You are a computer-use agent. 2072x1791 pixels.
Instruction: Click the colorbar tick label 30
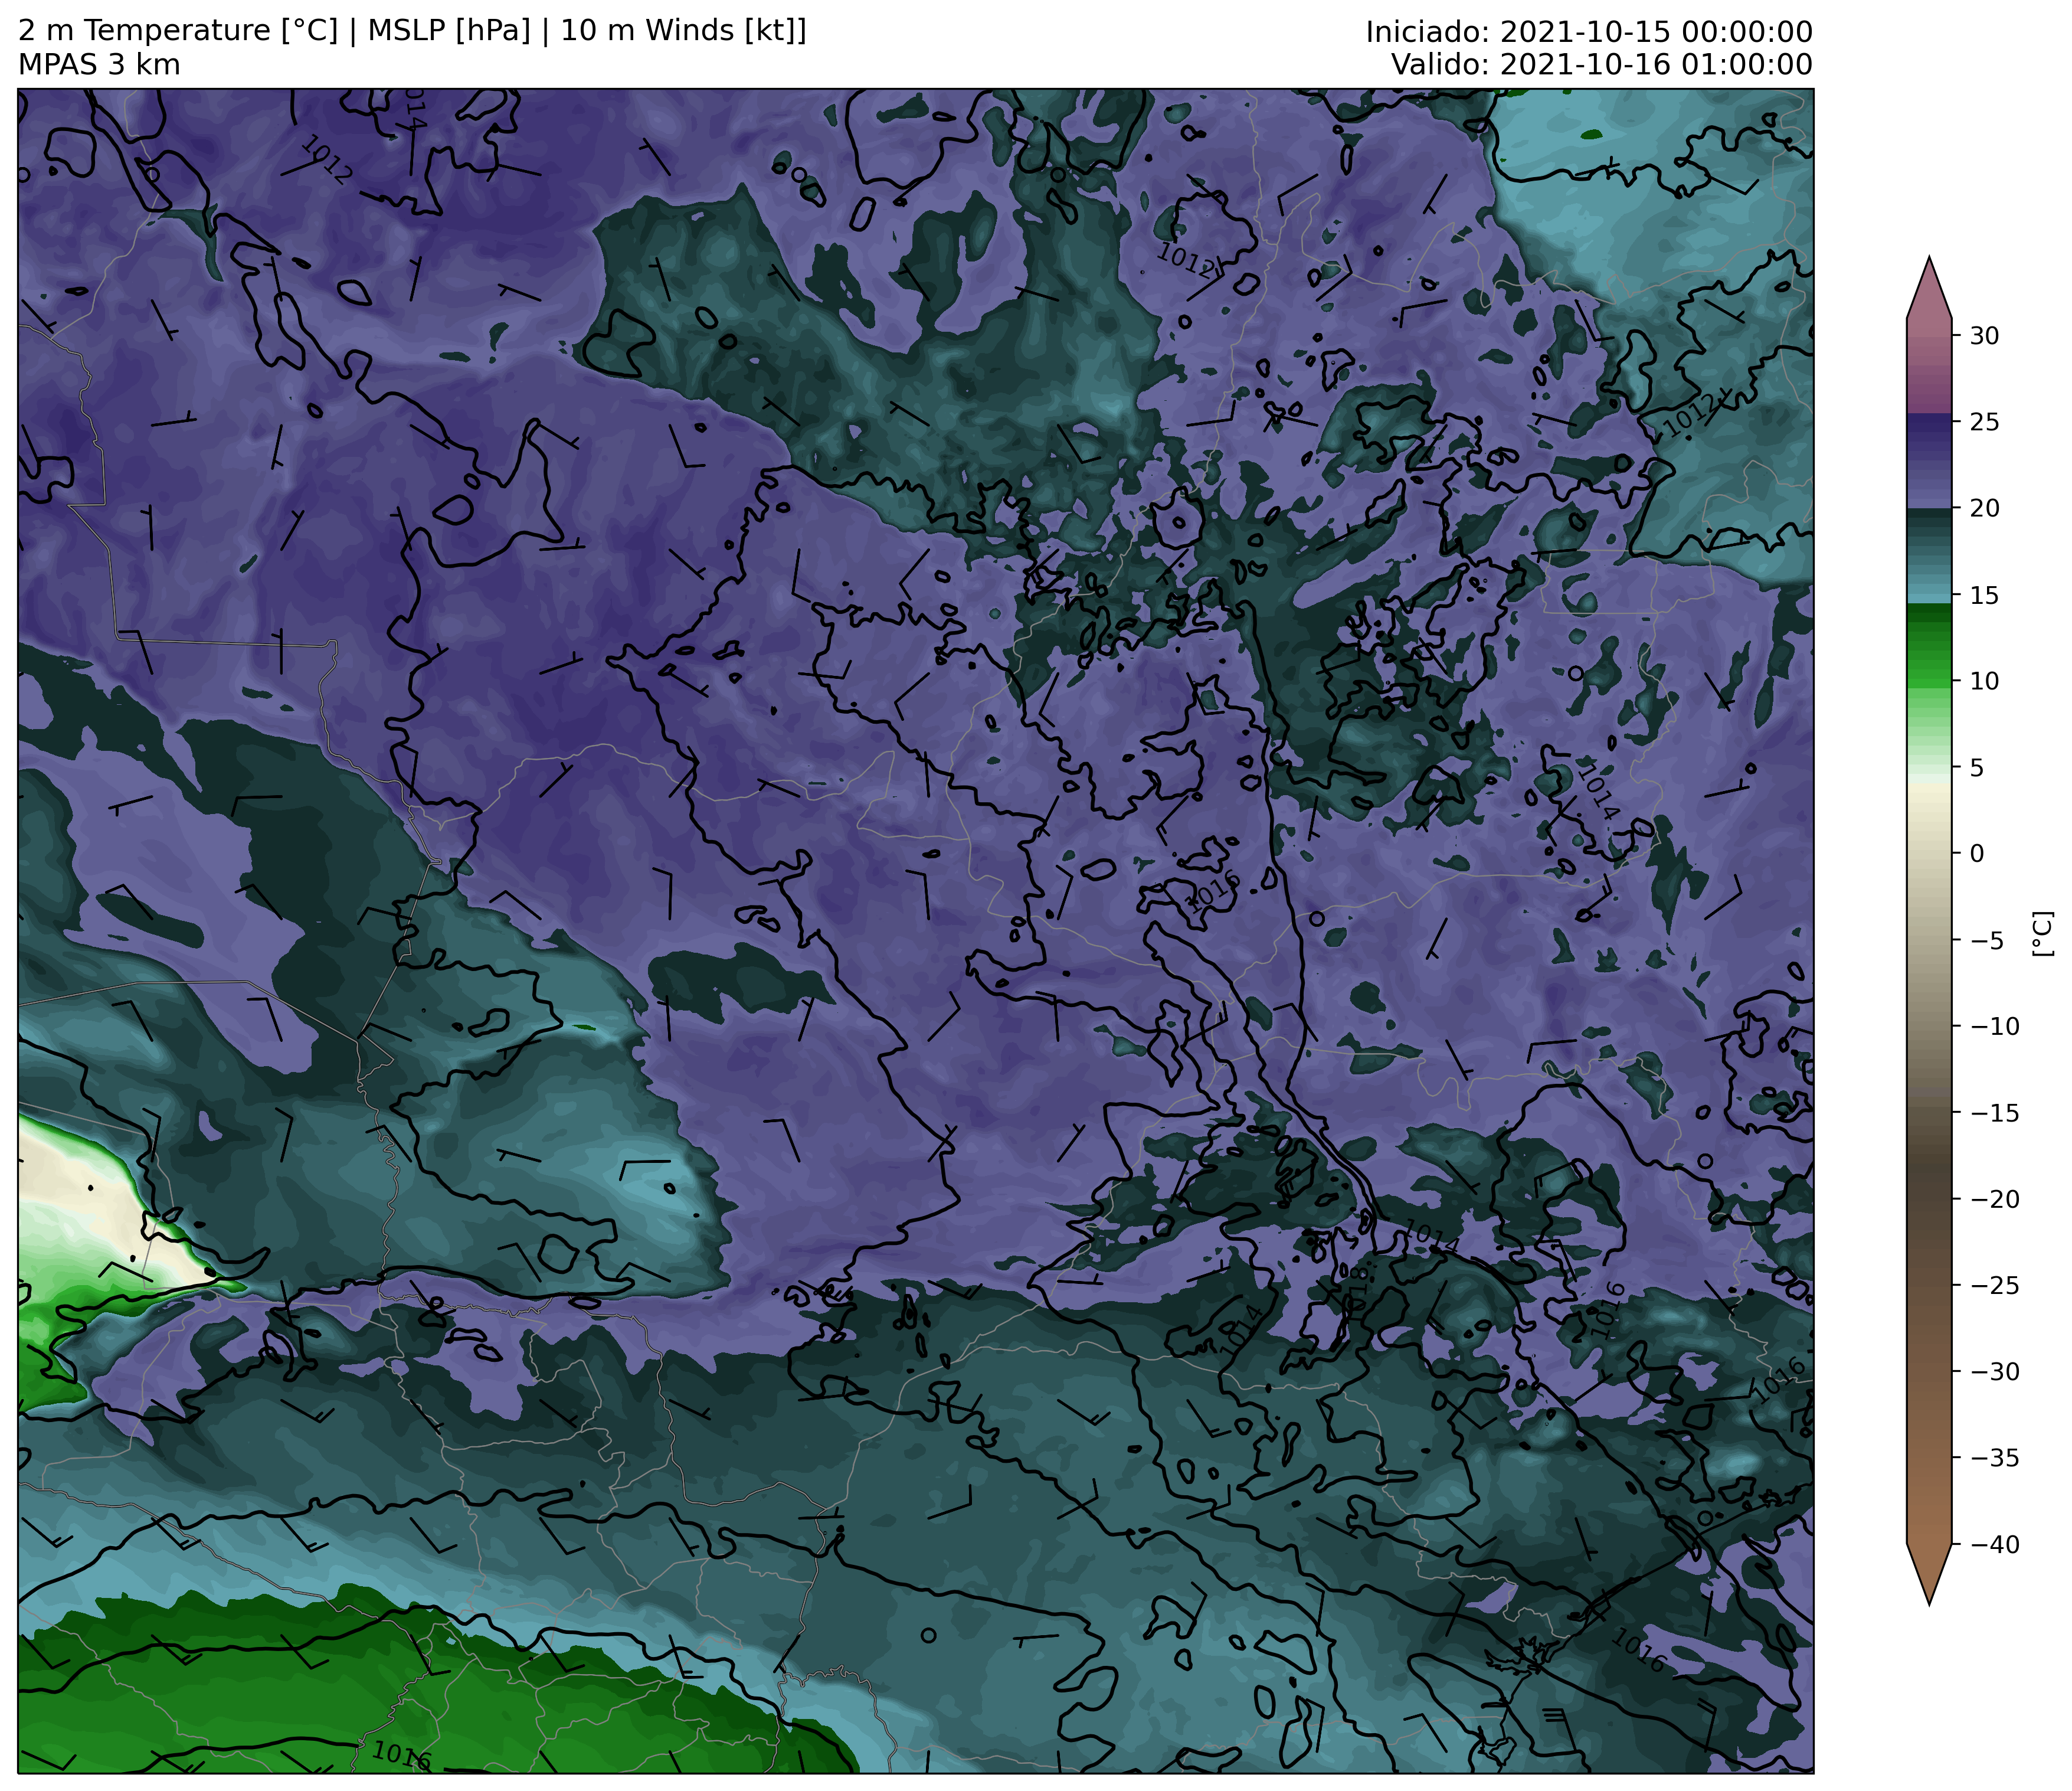click(x=1984, y=336)
